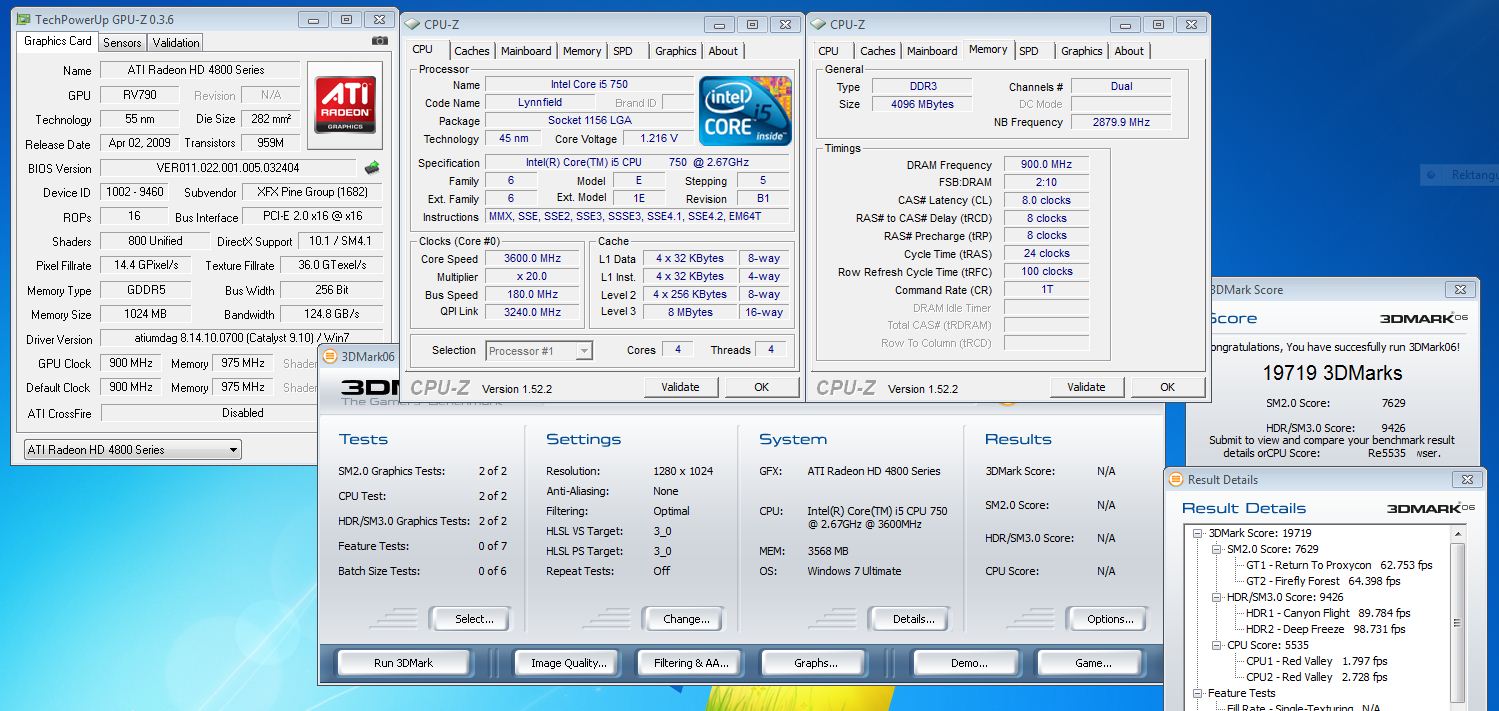Viewport: 1499px width, 711px height.
Task: Click Validate in CPU-Z memory timings window
Action: click(1086, 387)
